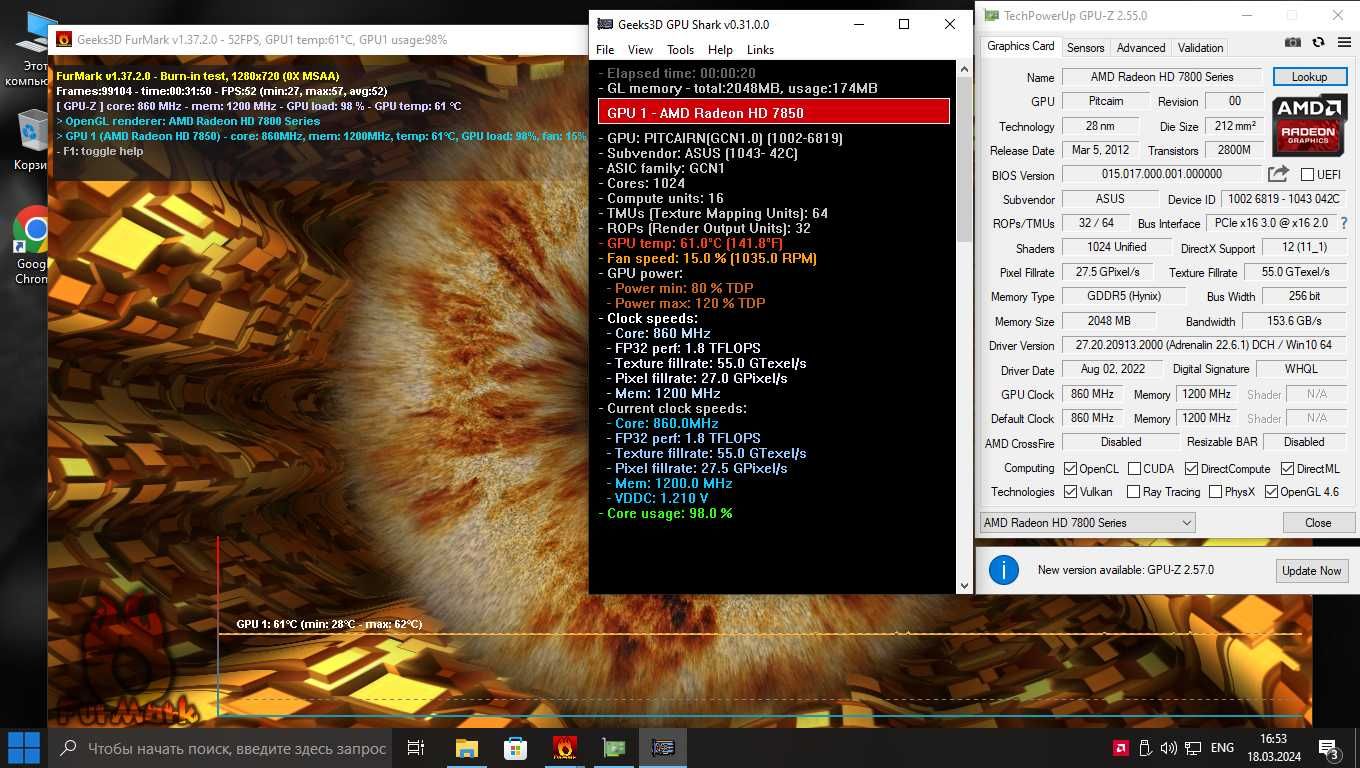Switch to FurMark taskbar icon

[x=564, y=747]
